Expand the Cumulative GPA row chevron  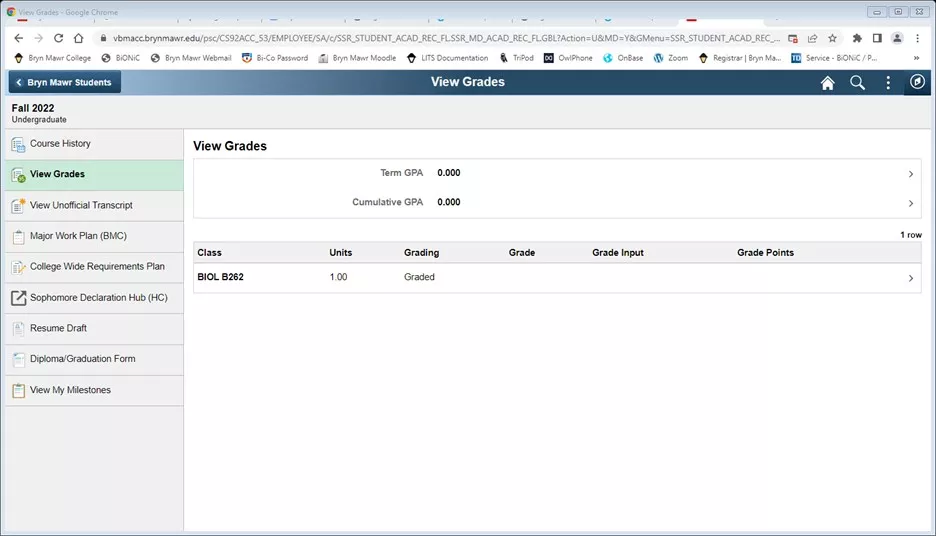click(911, 204)
